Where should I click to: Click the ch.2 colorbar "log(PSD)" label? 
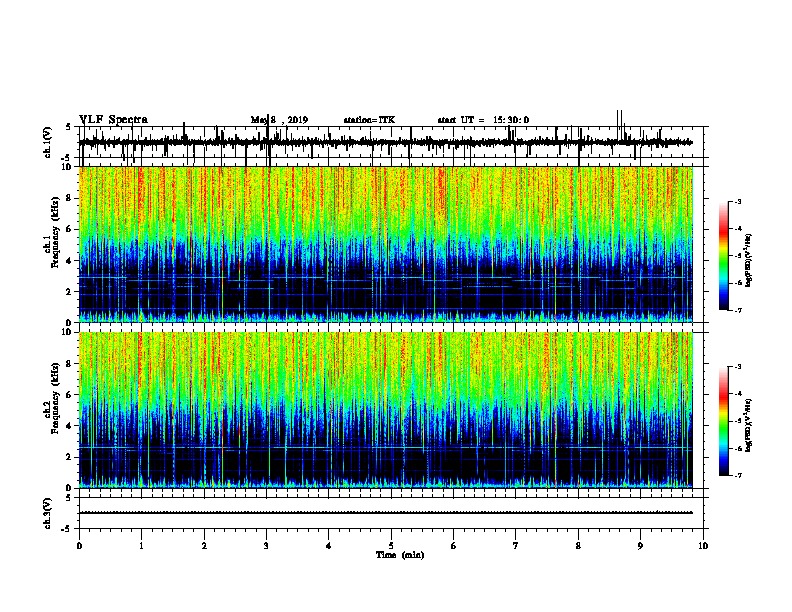(748, 426)
